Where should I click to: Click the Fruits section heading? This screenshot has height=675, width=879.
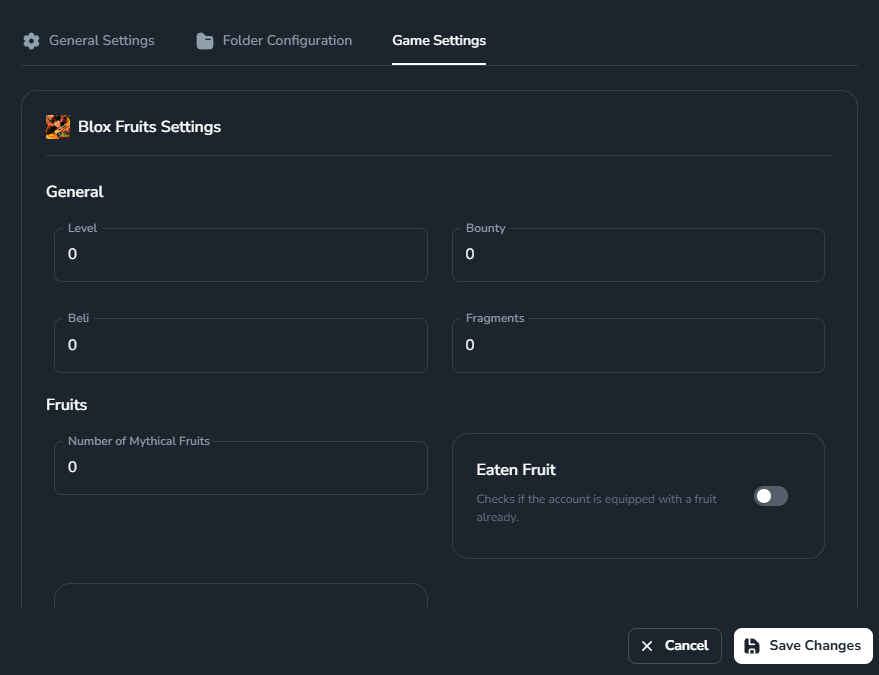tap(66, 404)
